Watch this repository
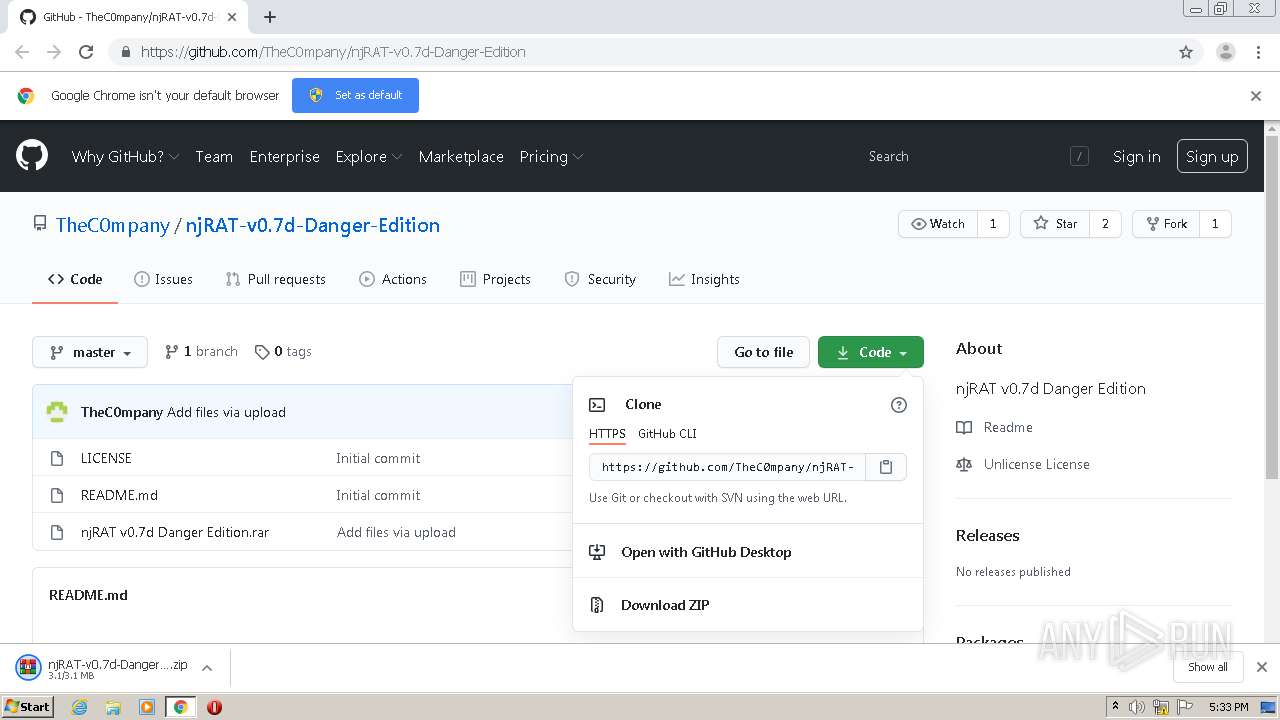The width and height of the screenshot is (1280, 720). [938, 224]
